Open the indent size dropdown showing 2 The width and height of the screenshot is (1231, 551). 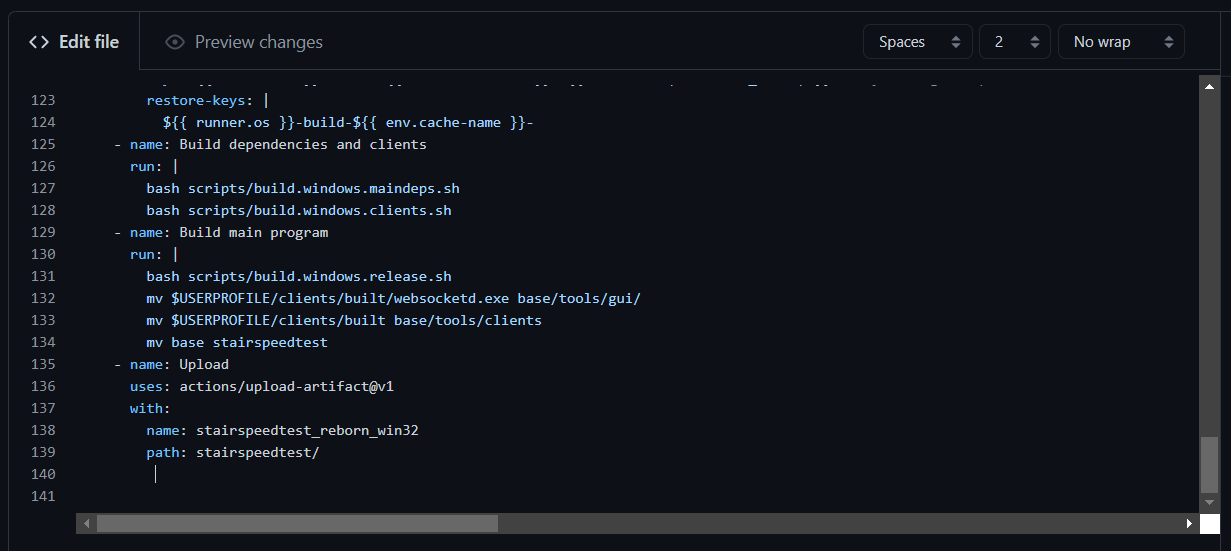coord(1015,42)
